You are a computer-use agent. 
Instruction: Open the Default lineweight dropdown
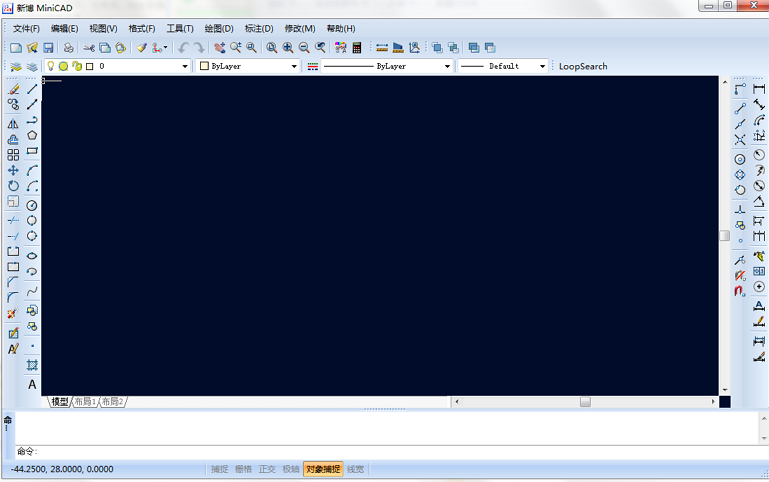(x=542, y=66)
